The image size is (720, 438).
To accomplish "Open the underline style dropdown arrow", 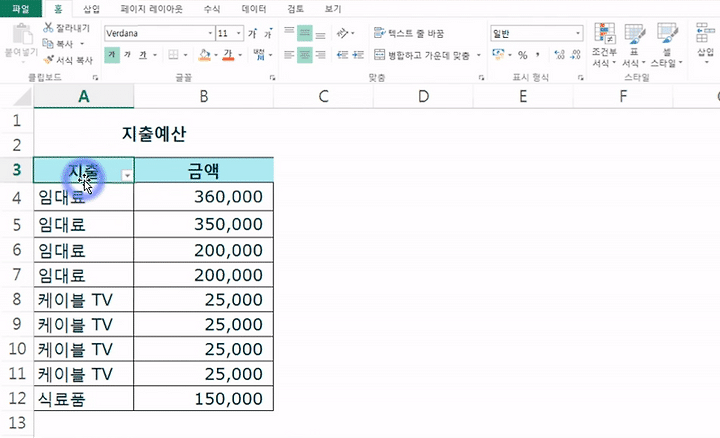I will 155,55.
